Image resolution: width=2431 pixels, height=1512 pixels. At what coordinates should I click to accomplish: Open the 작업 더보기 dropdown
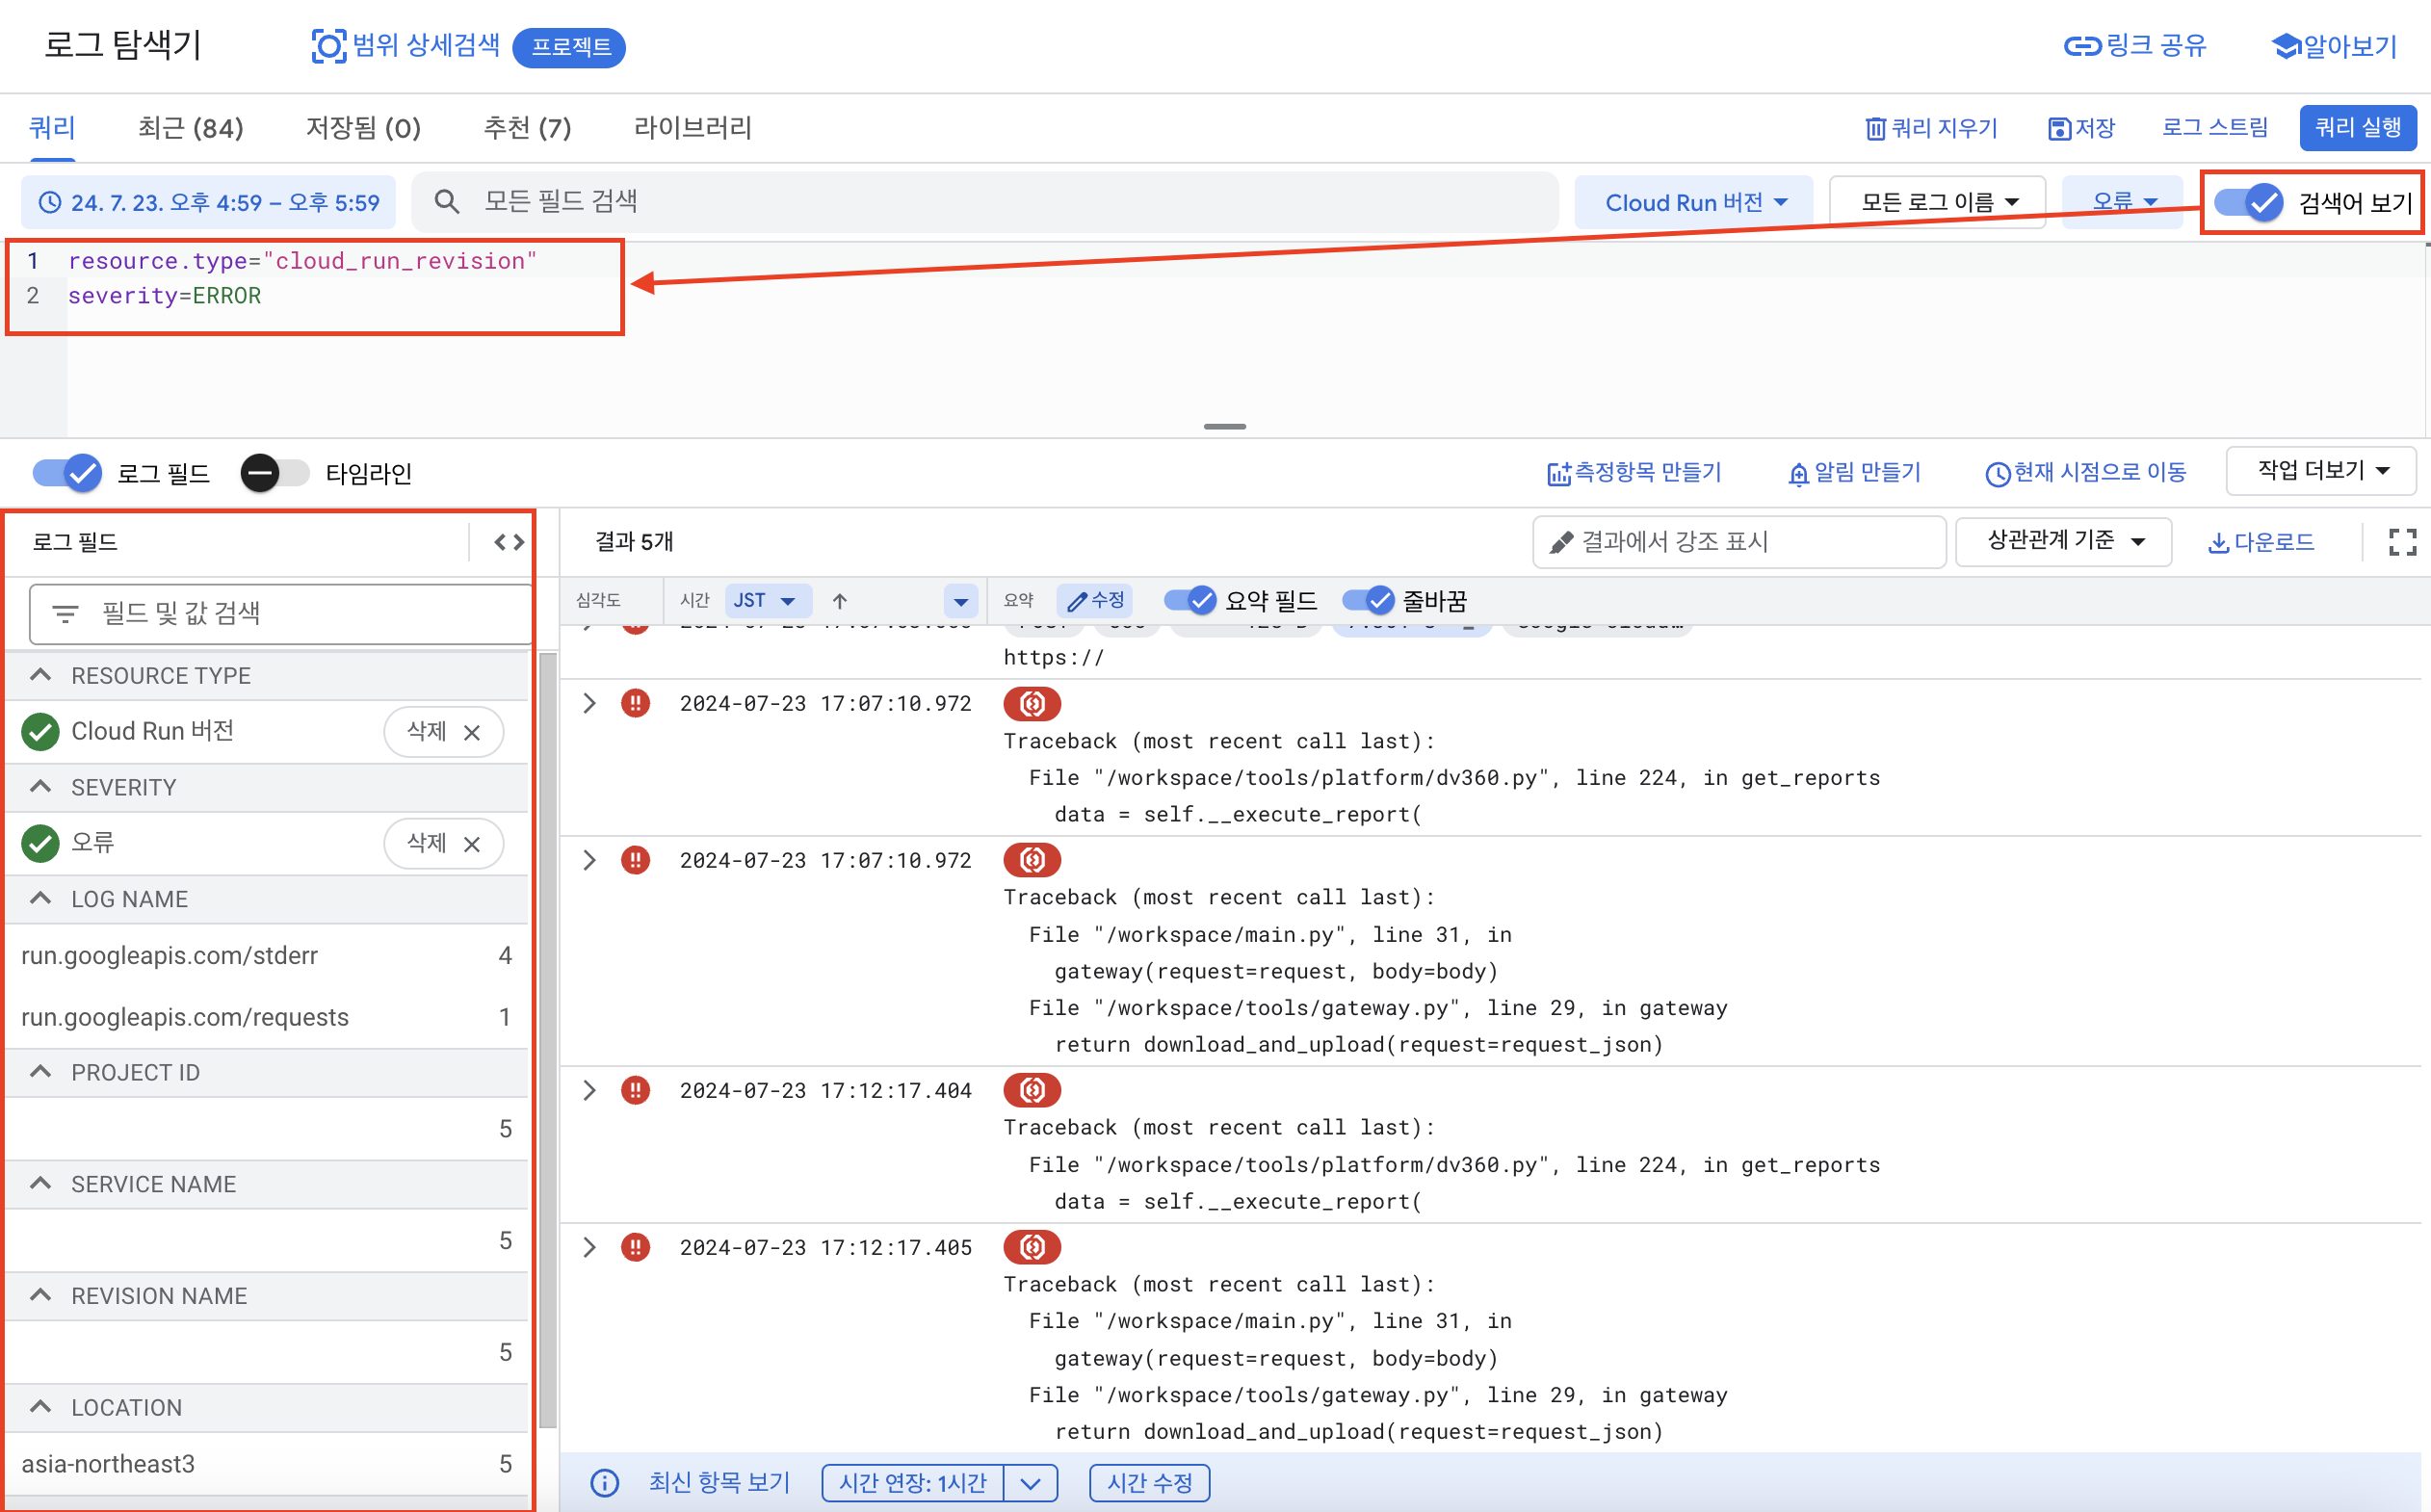[2321, 470]
